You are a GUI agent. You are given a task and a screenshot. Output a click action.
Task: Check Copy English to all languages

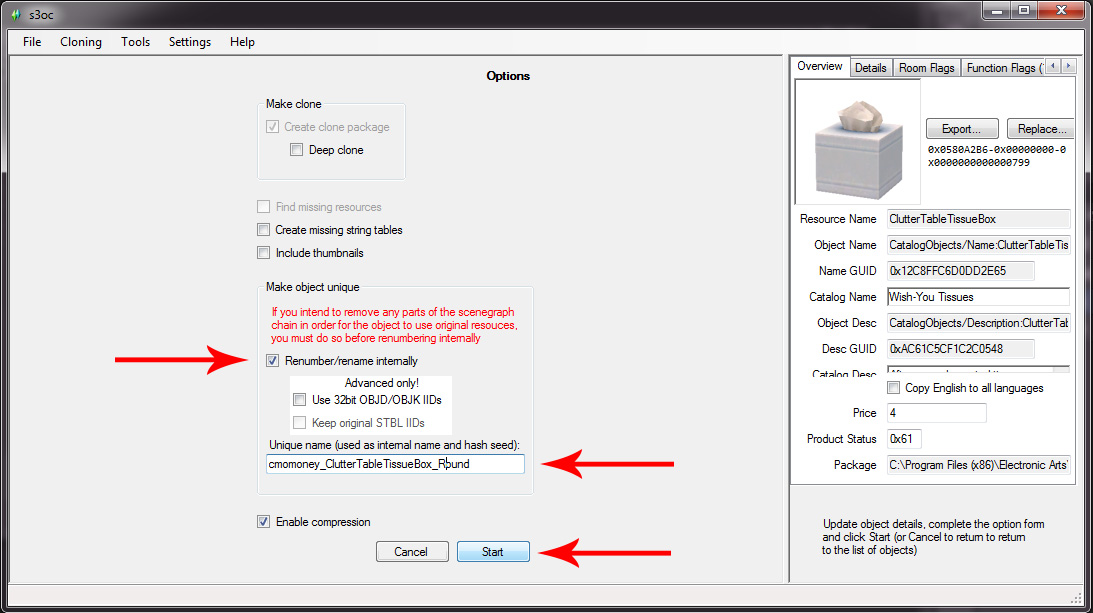tap(894, 388)
